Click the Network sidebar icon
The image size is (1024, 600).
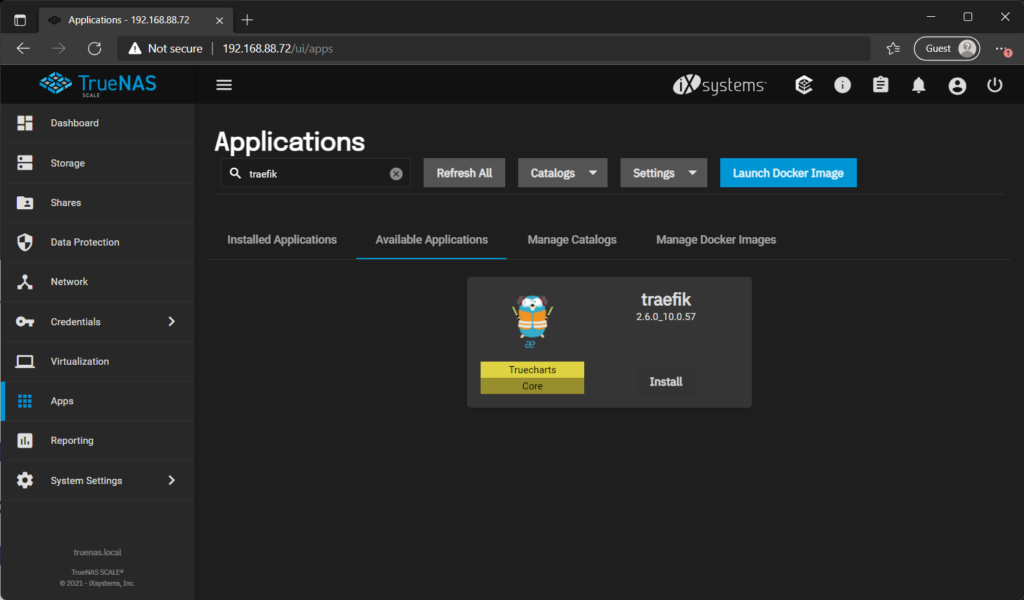pos(25,281)
